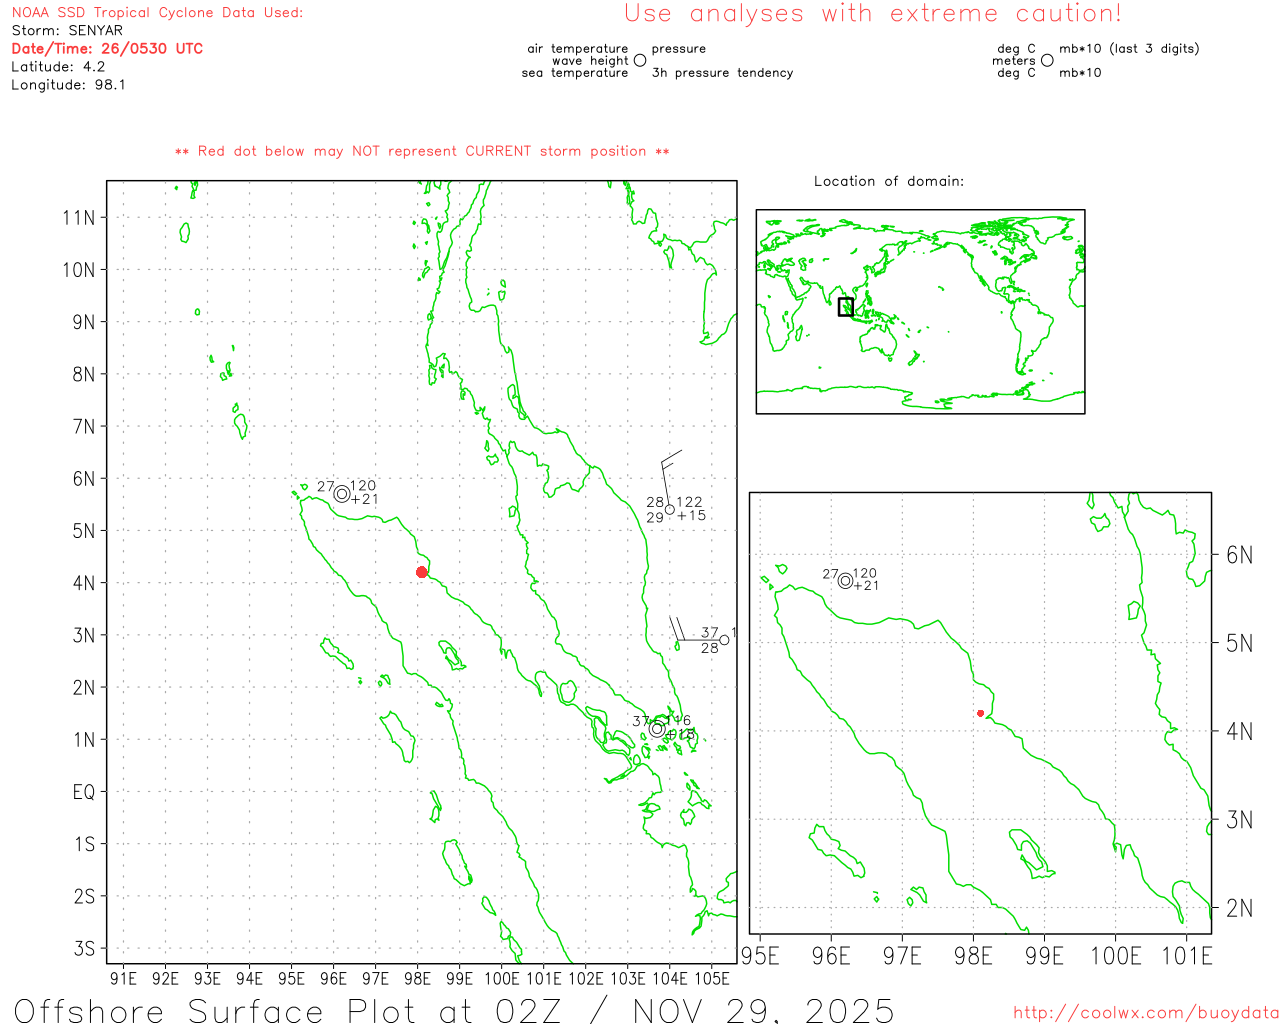Select the double-circle station marker near 1N 104E

(657, 729)
